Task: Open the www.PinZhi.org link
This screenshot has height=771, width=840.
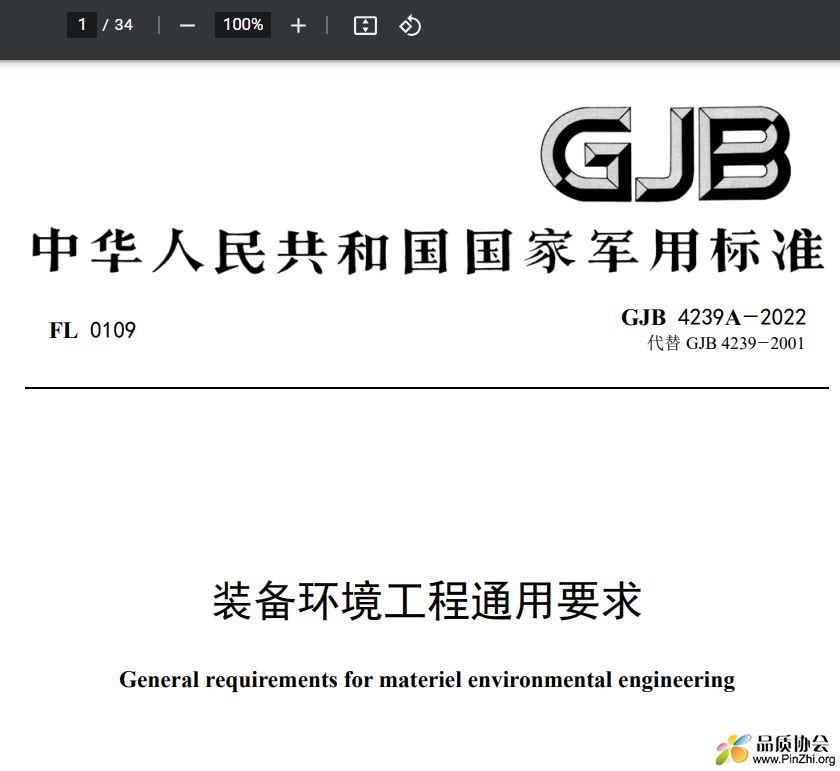Action: (x=794, y=759)
